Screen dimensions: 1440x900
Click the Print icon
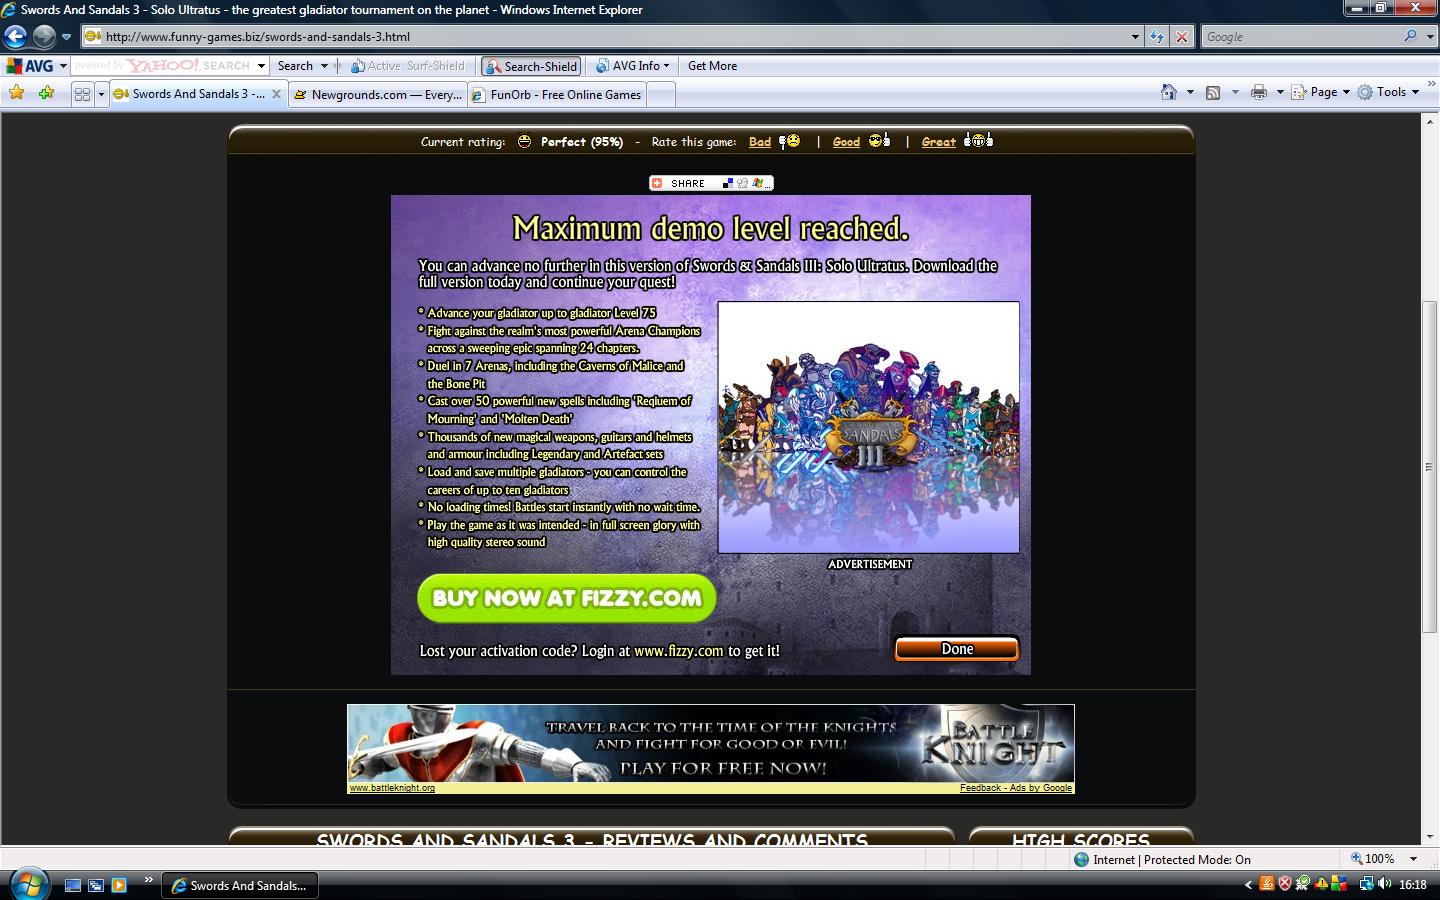click(1259, 92)
